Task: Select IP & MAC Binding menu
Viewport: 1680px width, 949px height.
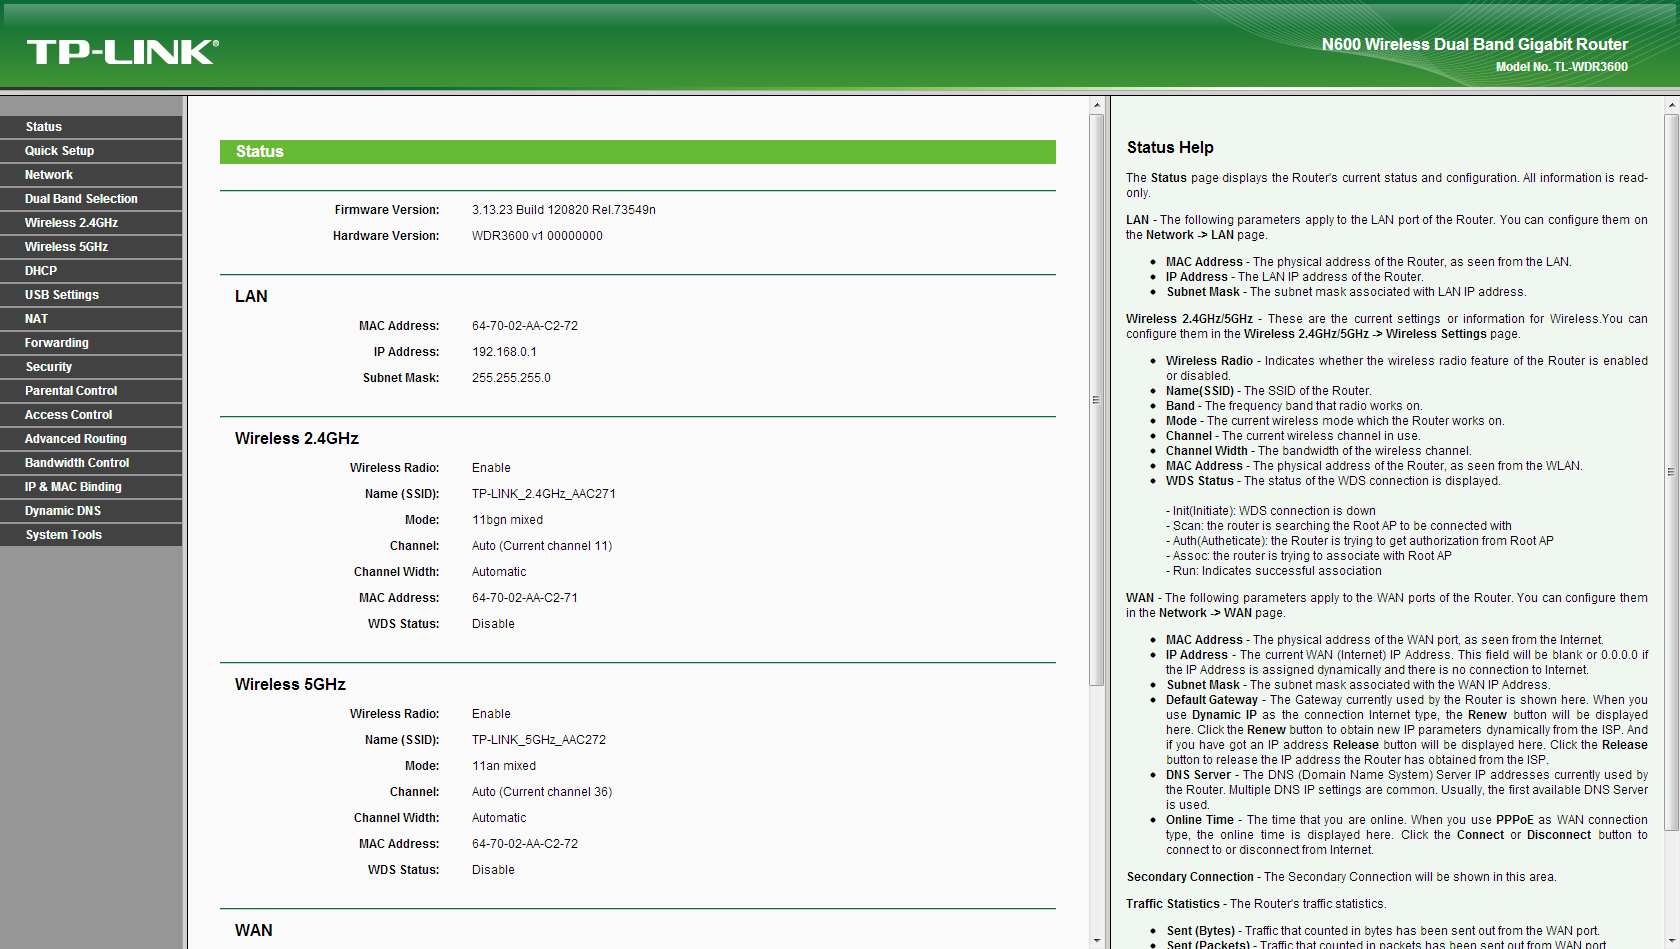Action: [91, 487]
